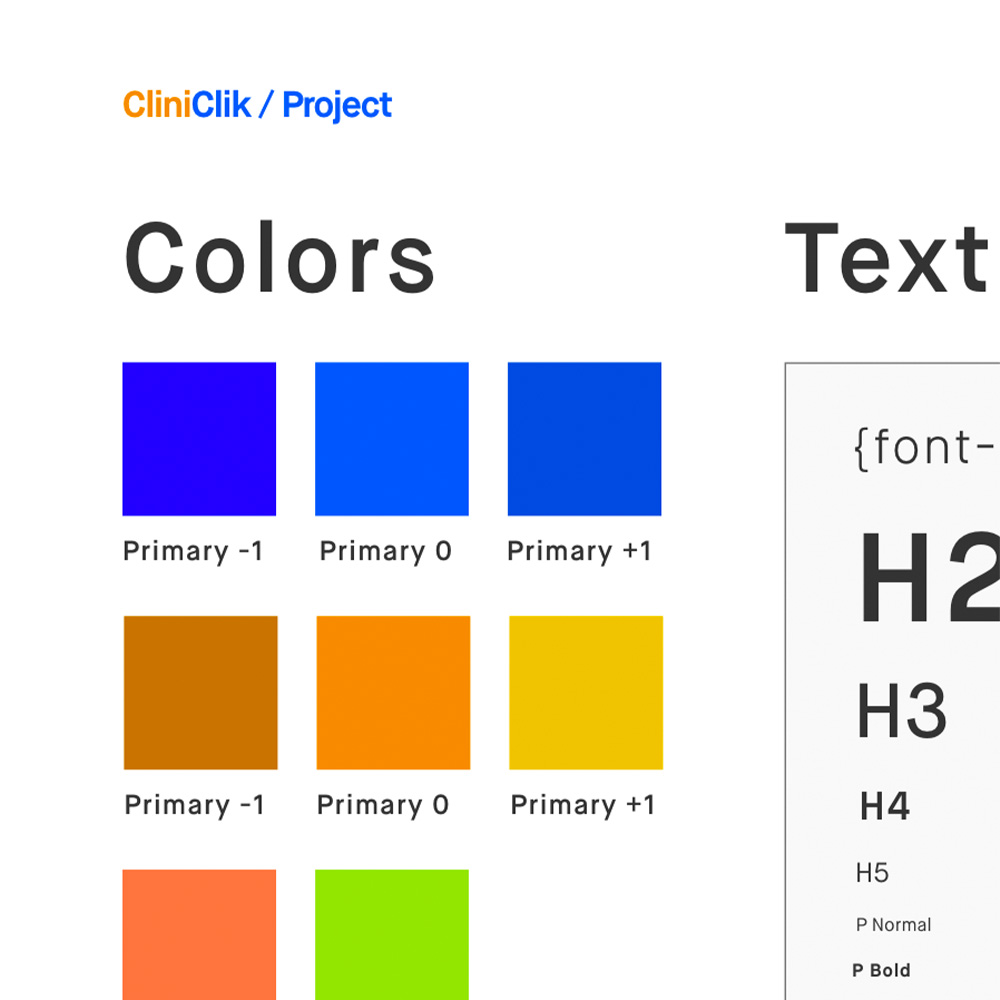
Task: Select the dark blue Primary -1 swatch
Action: tap(199, 439)
